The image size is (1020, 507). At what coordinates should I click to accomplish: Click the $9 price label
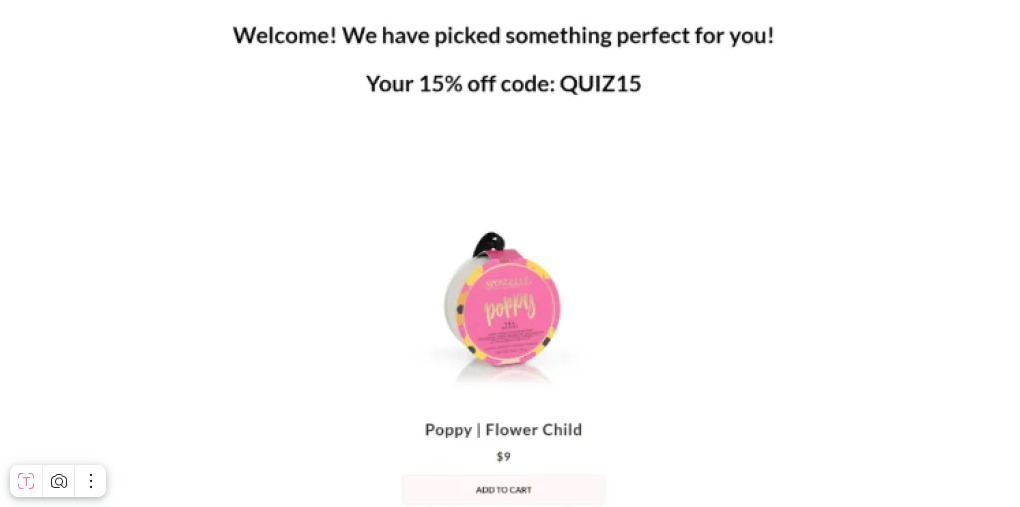pyautogui.click(x=503, y=457)
